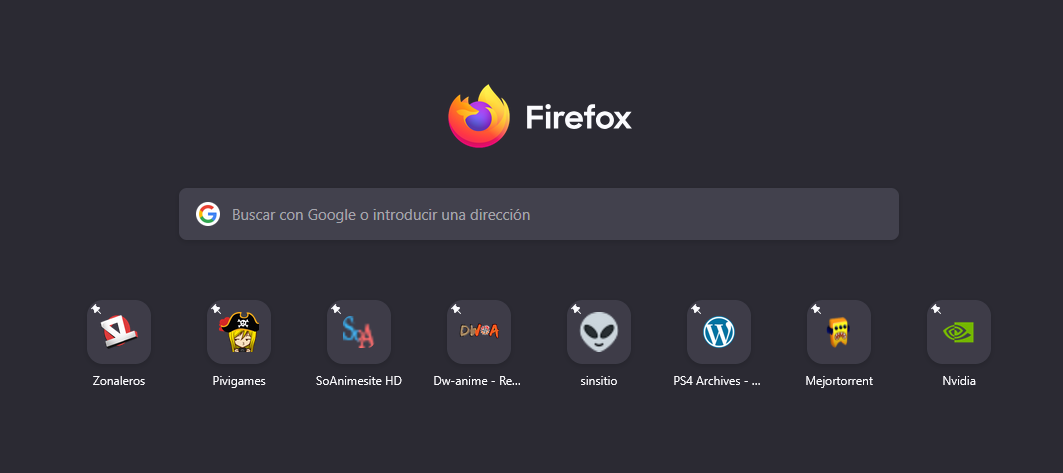The height and width of the screenshot is (473, 1063).
Task: Open the Zonaleros shortcut tile
Action: pyautogui.click(x=119, y=332)
